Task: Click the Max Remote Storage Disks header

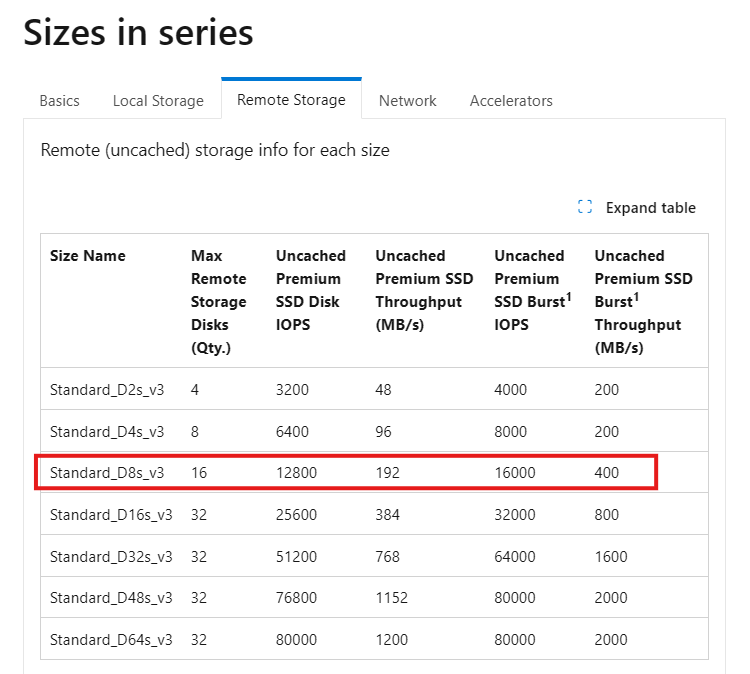Action: [x=219, y=302]
